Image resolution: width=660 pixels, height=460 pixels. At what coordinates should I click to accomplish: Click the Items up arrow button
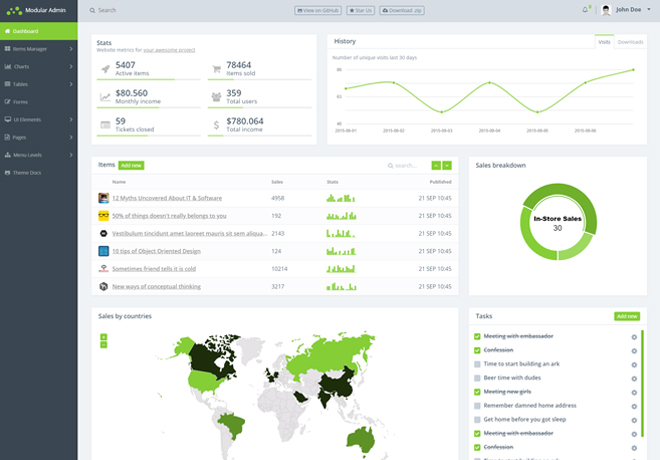436,165
